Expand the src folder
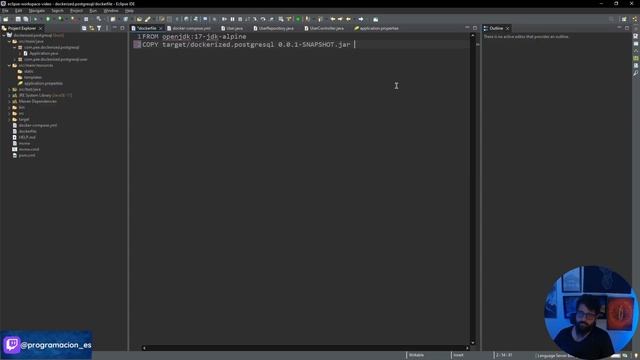640x360 pixels. (x=9, y=113)
